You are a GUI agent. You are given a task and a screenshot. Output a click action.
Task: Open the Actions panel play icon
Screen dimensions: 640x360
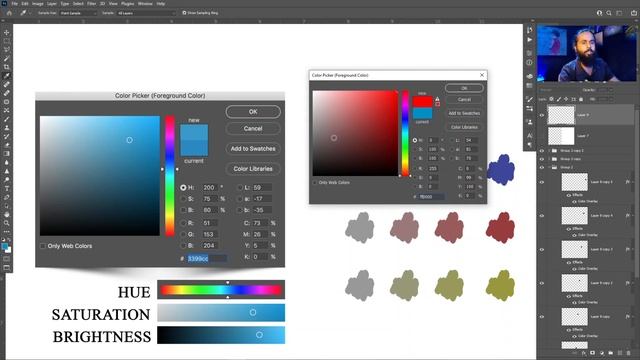(529, 40)
